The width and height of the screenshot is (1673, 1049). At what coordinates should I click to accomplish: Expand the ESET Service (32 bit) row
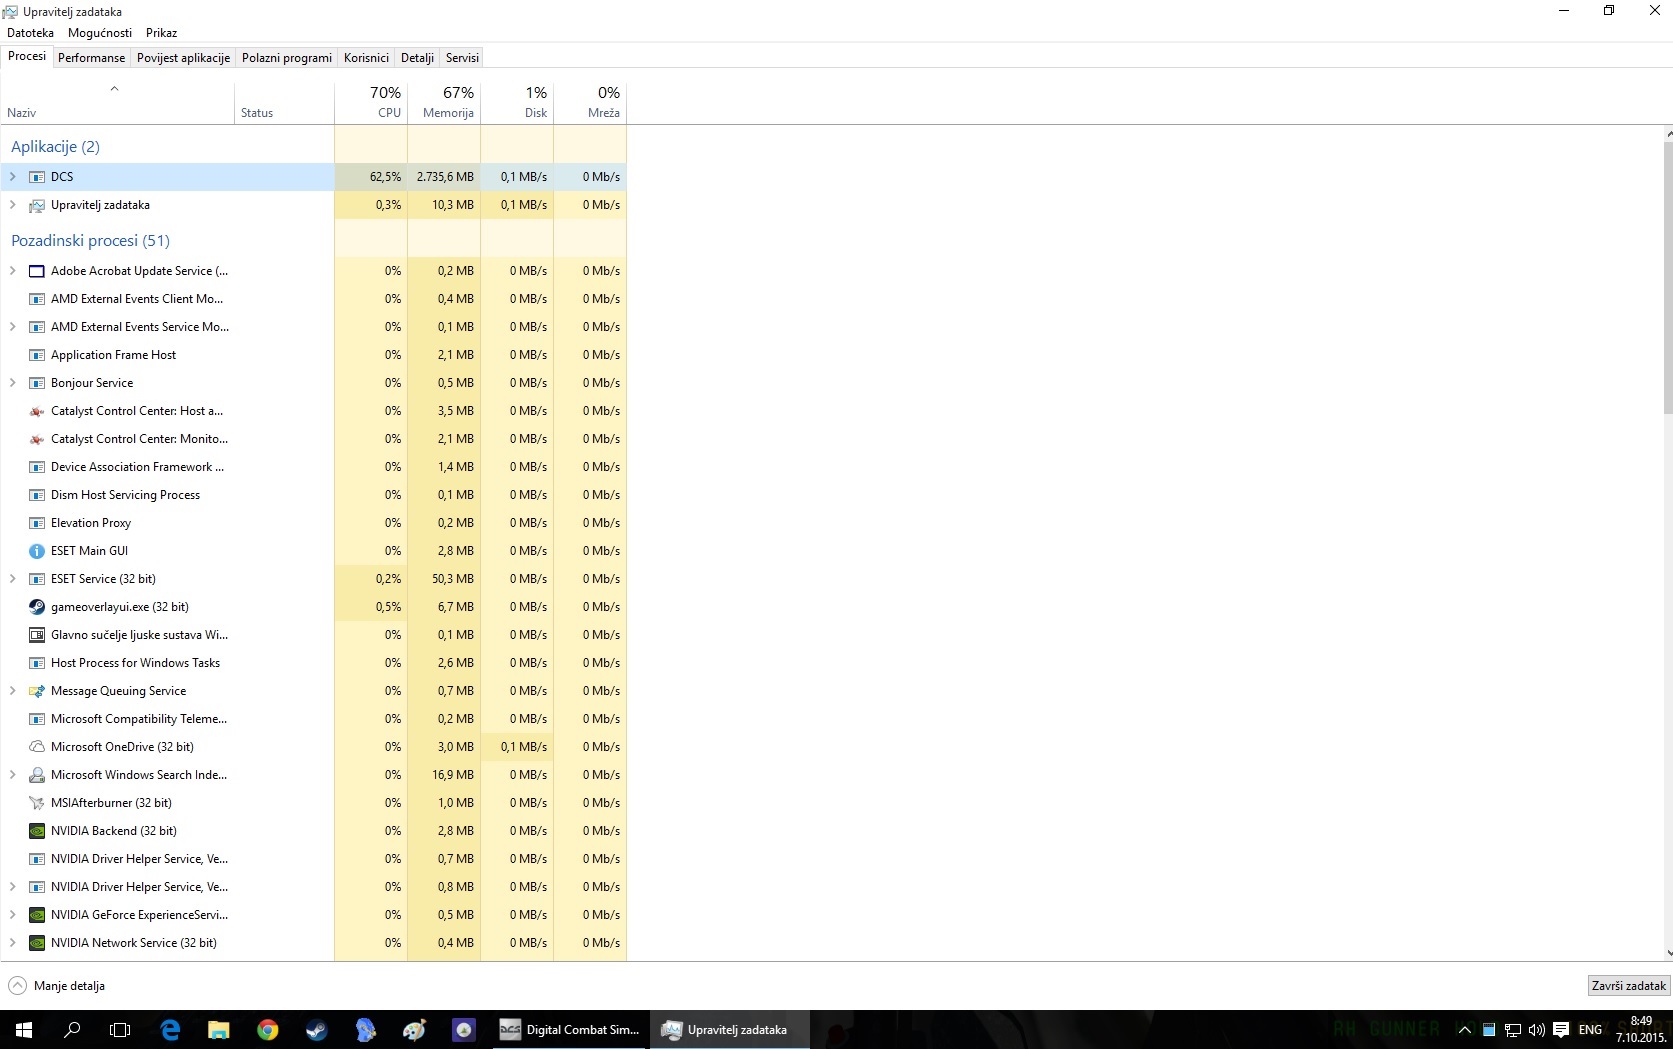[13, 579]
